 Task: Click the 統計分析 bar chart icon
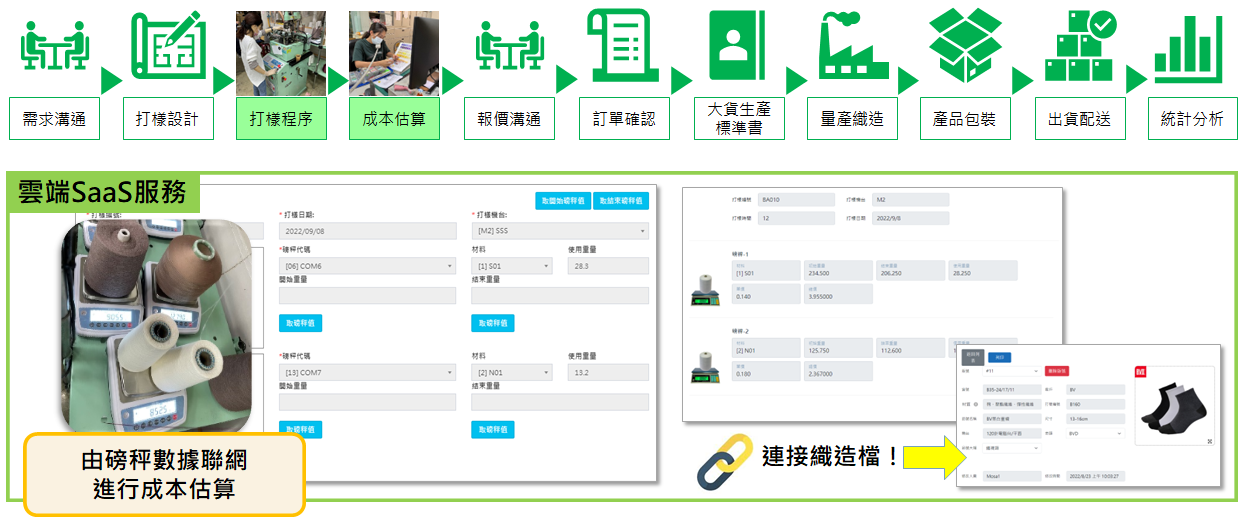[x=1189, y=50]
